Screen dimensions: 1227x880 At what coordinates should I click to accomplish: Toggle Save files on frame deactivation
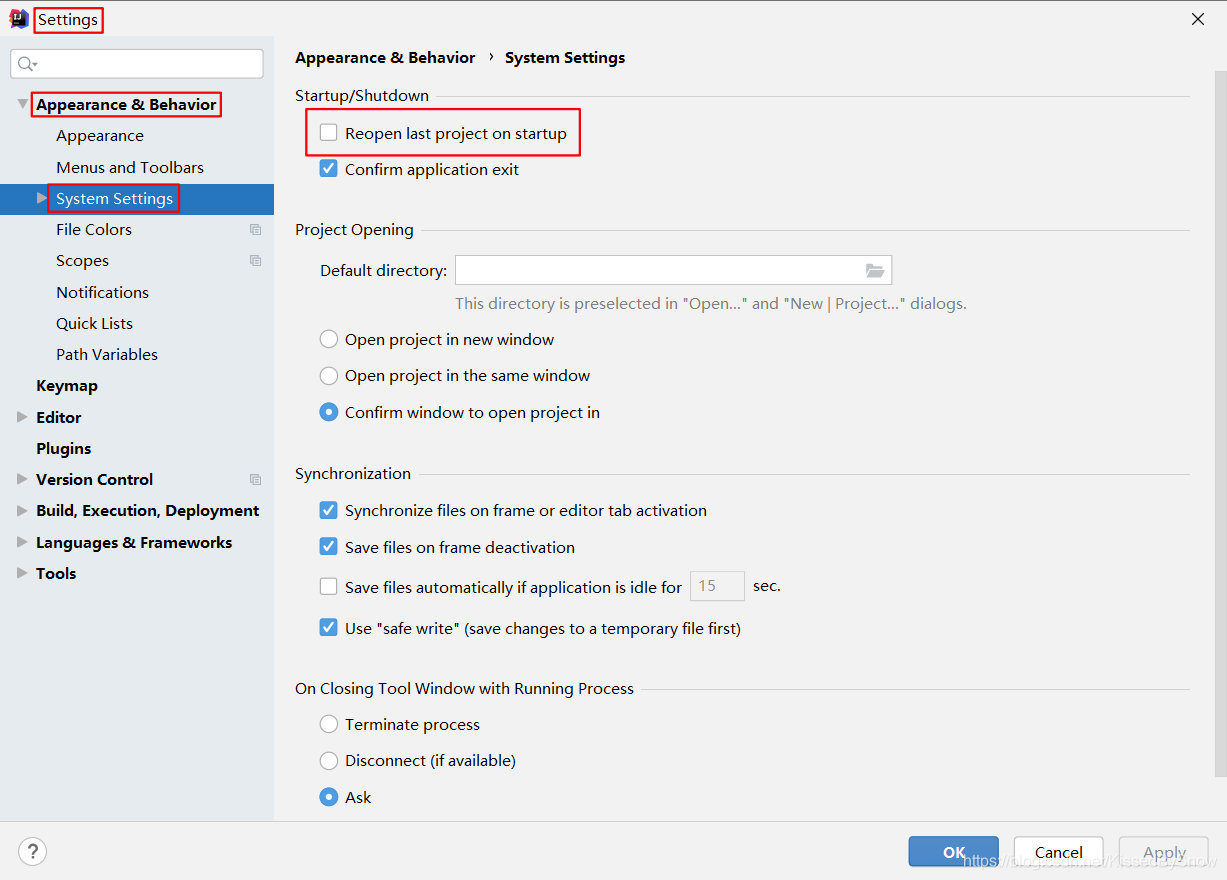coord(329,547)
